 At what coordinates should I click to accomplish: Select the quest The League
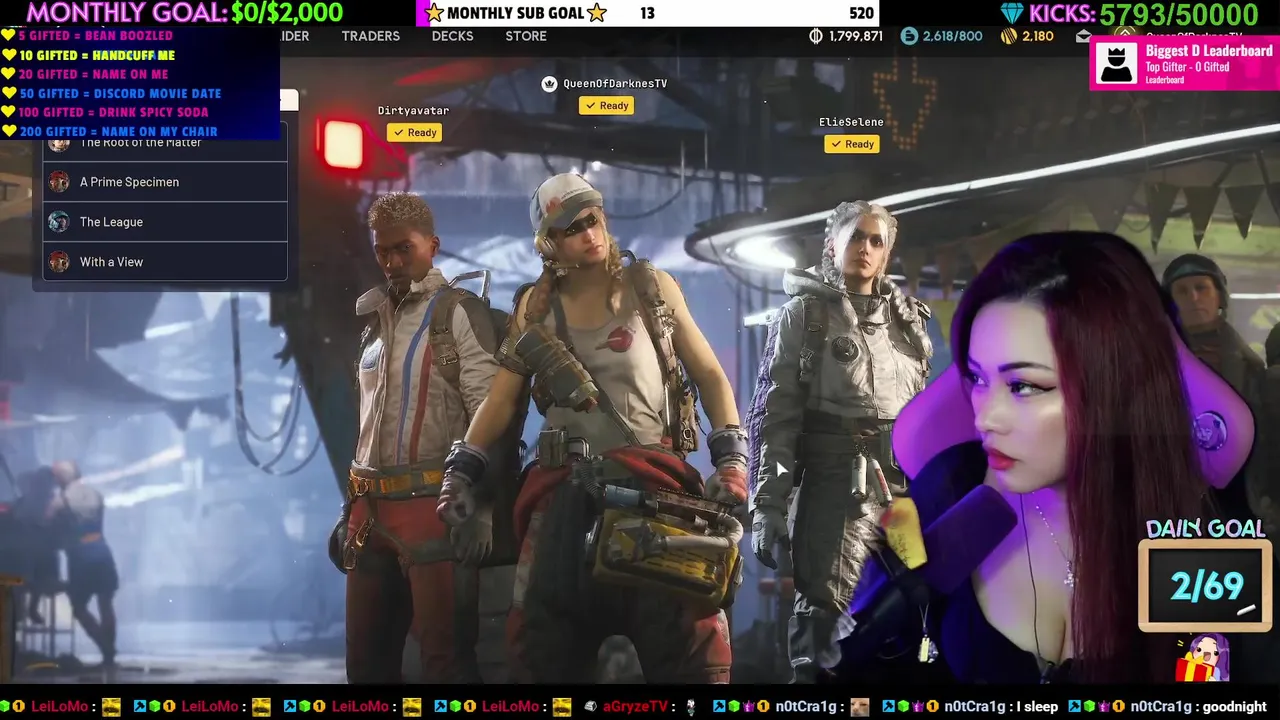tap(165, 222)
